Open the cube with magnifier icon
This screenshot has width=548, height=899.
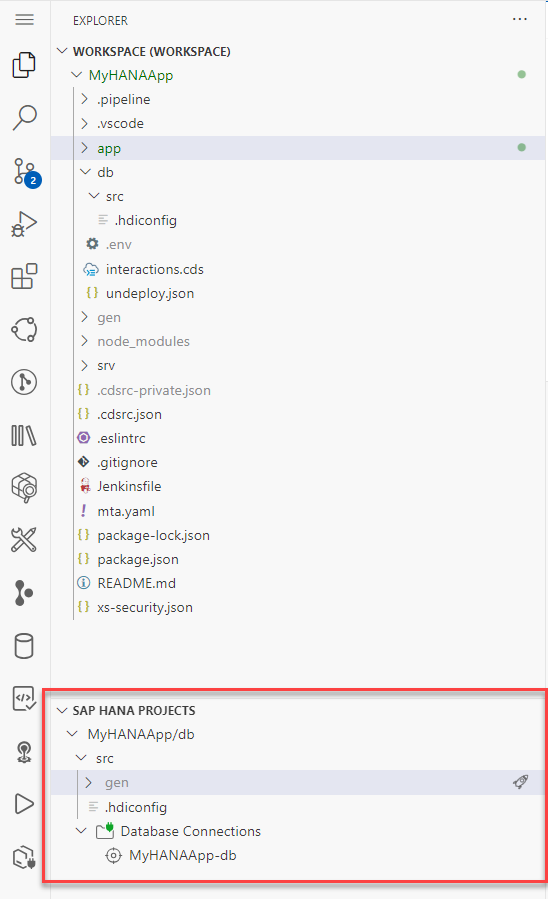24,488
